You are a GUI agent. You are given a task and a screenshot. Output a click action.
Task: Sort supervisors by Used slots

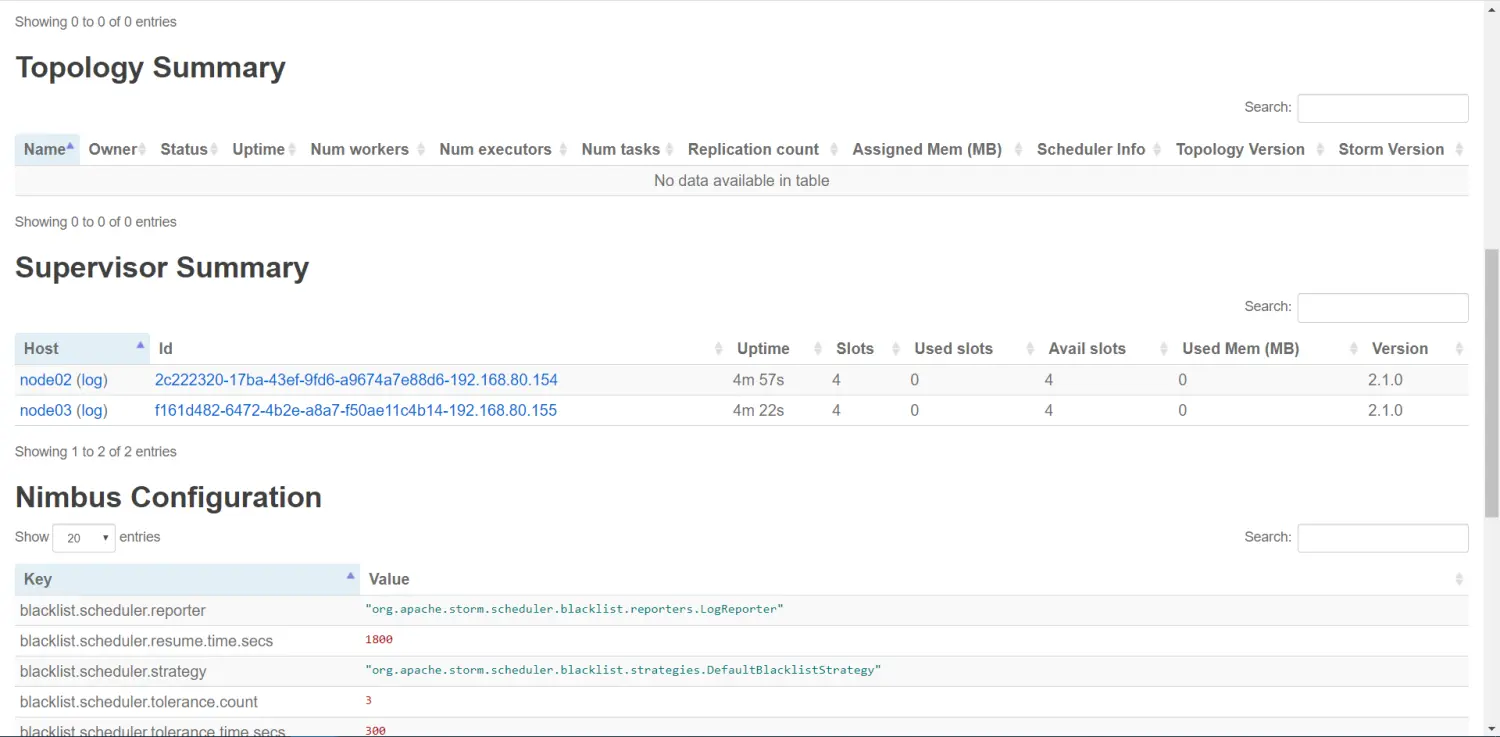point(973,349)
